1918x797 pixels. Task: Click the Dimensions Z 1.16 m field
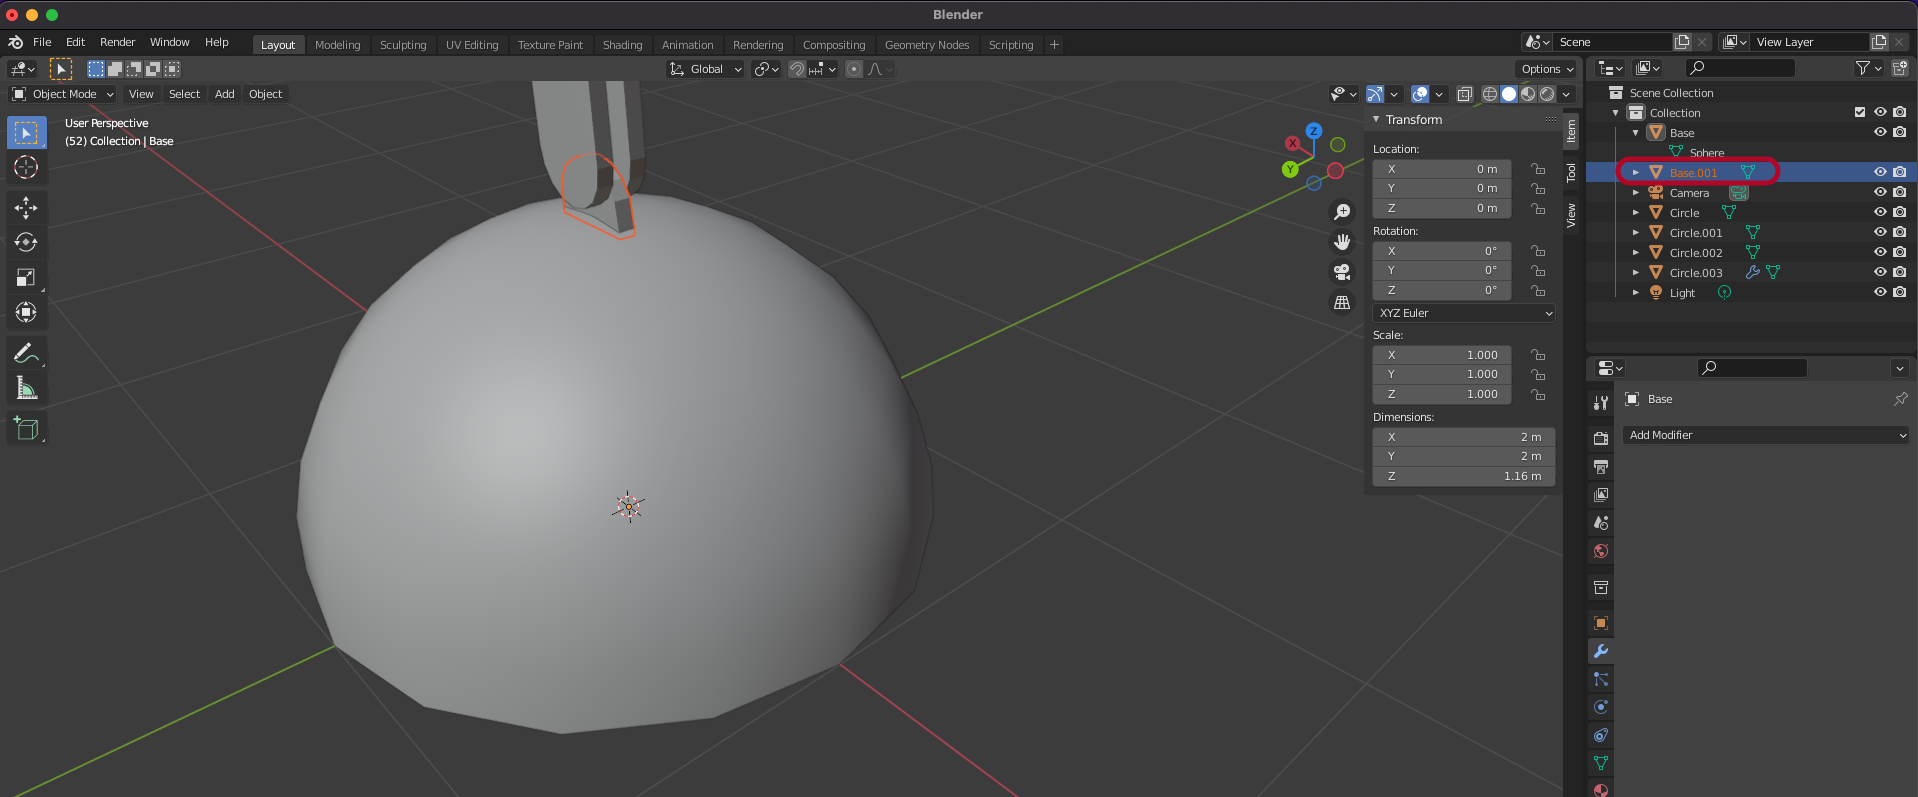click(x=1464, y=476)
